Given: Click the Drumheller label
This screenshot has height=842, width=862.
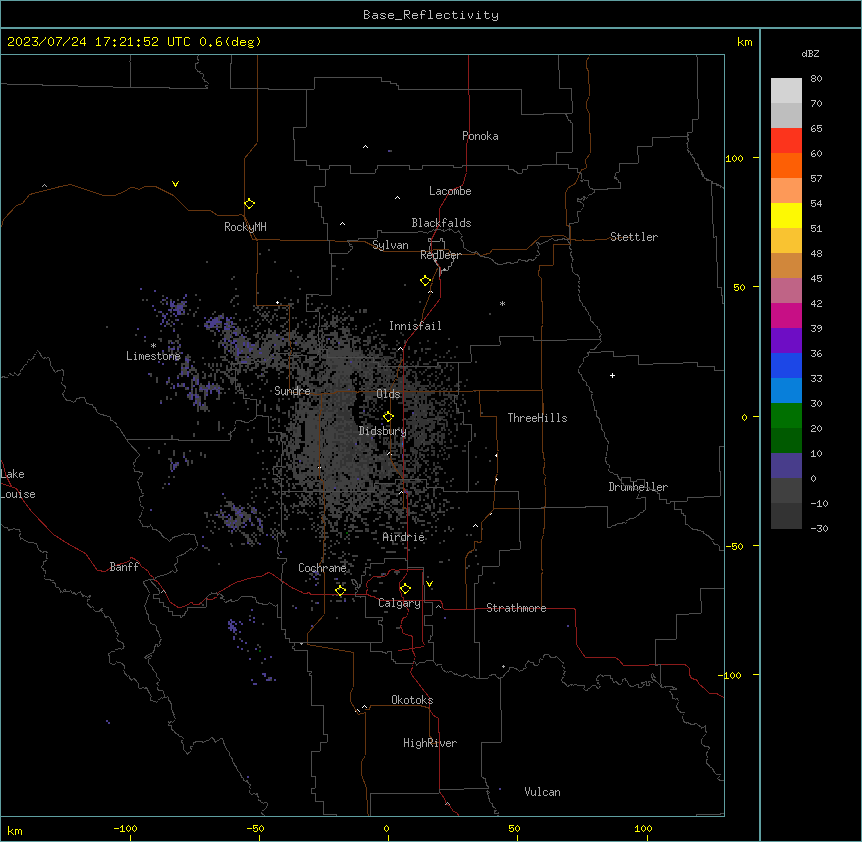Looking at the screenshot, I should [x=638, y=487].
